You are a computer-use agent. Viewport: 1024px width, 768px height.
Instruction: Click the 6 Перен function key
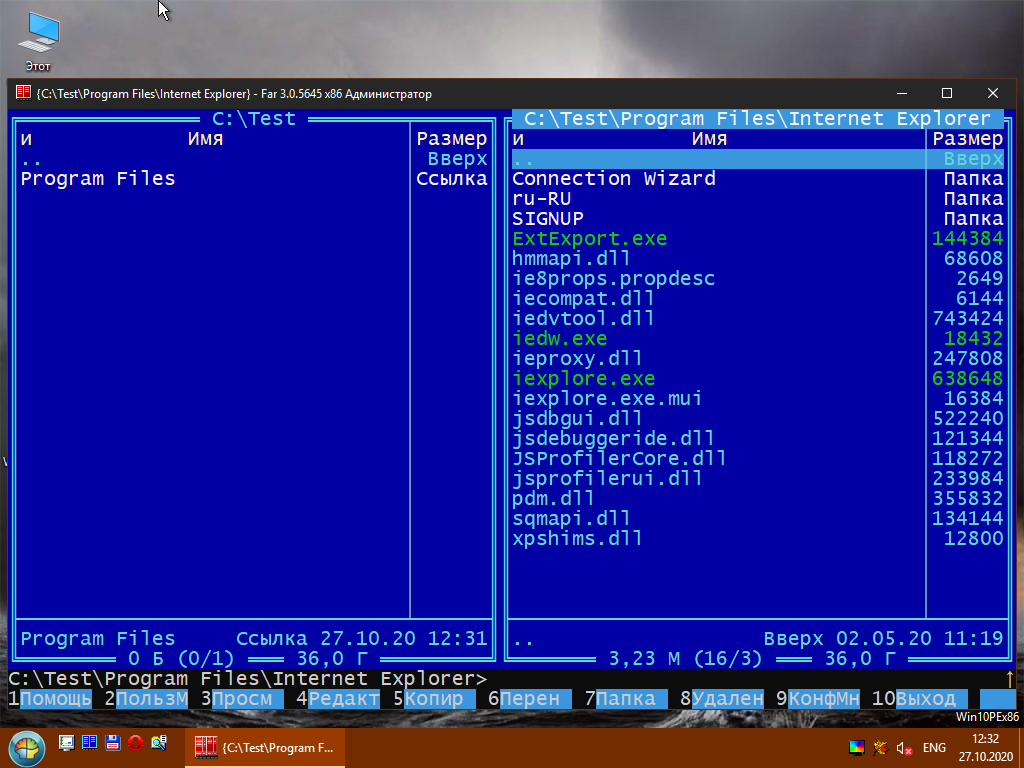530,699
